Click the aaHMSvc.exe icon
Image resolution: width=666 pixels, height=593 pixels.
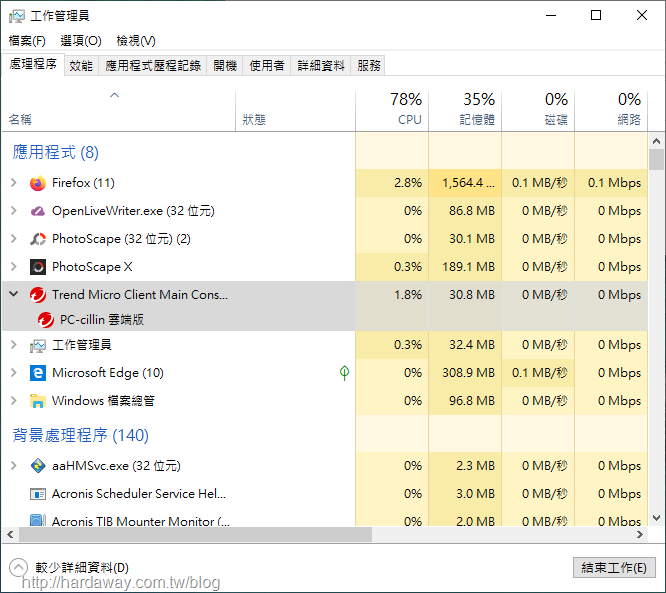(x=38, y=466)
